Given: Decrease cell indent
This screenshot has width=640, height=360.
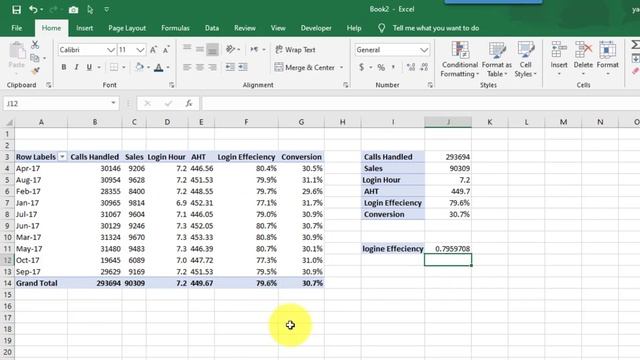Looking at the screenshot, I should coord(230,67).
